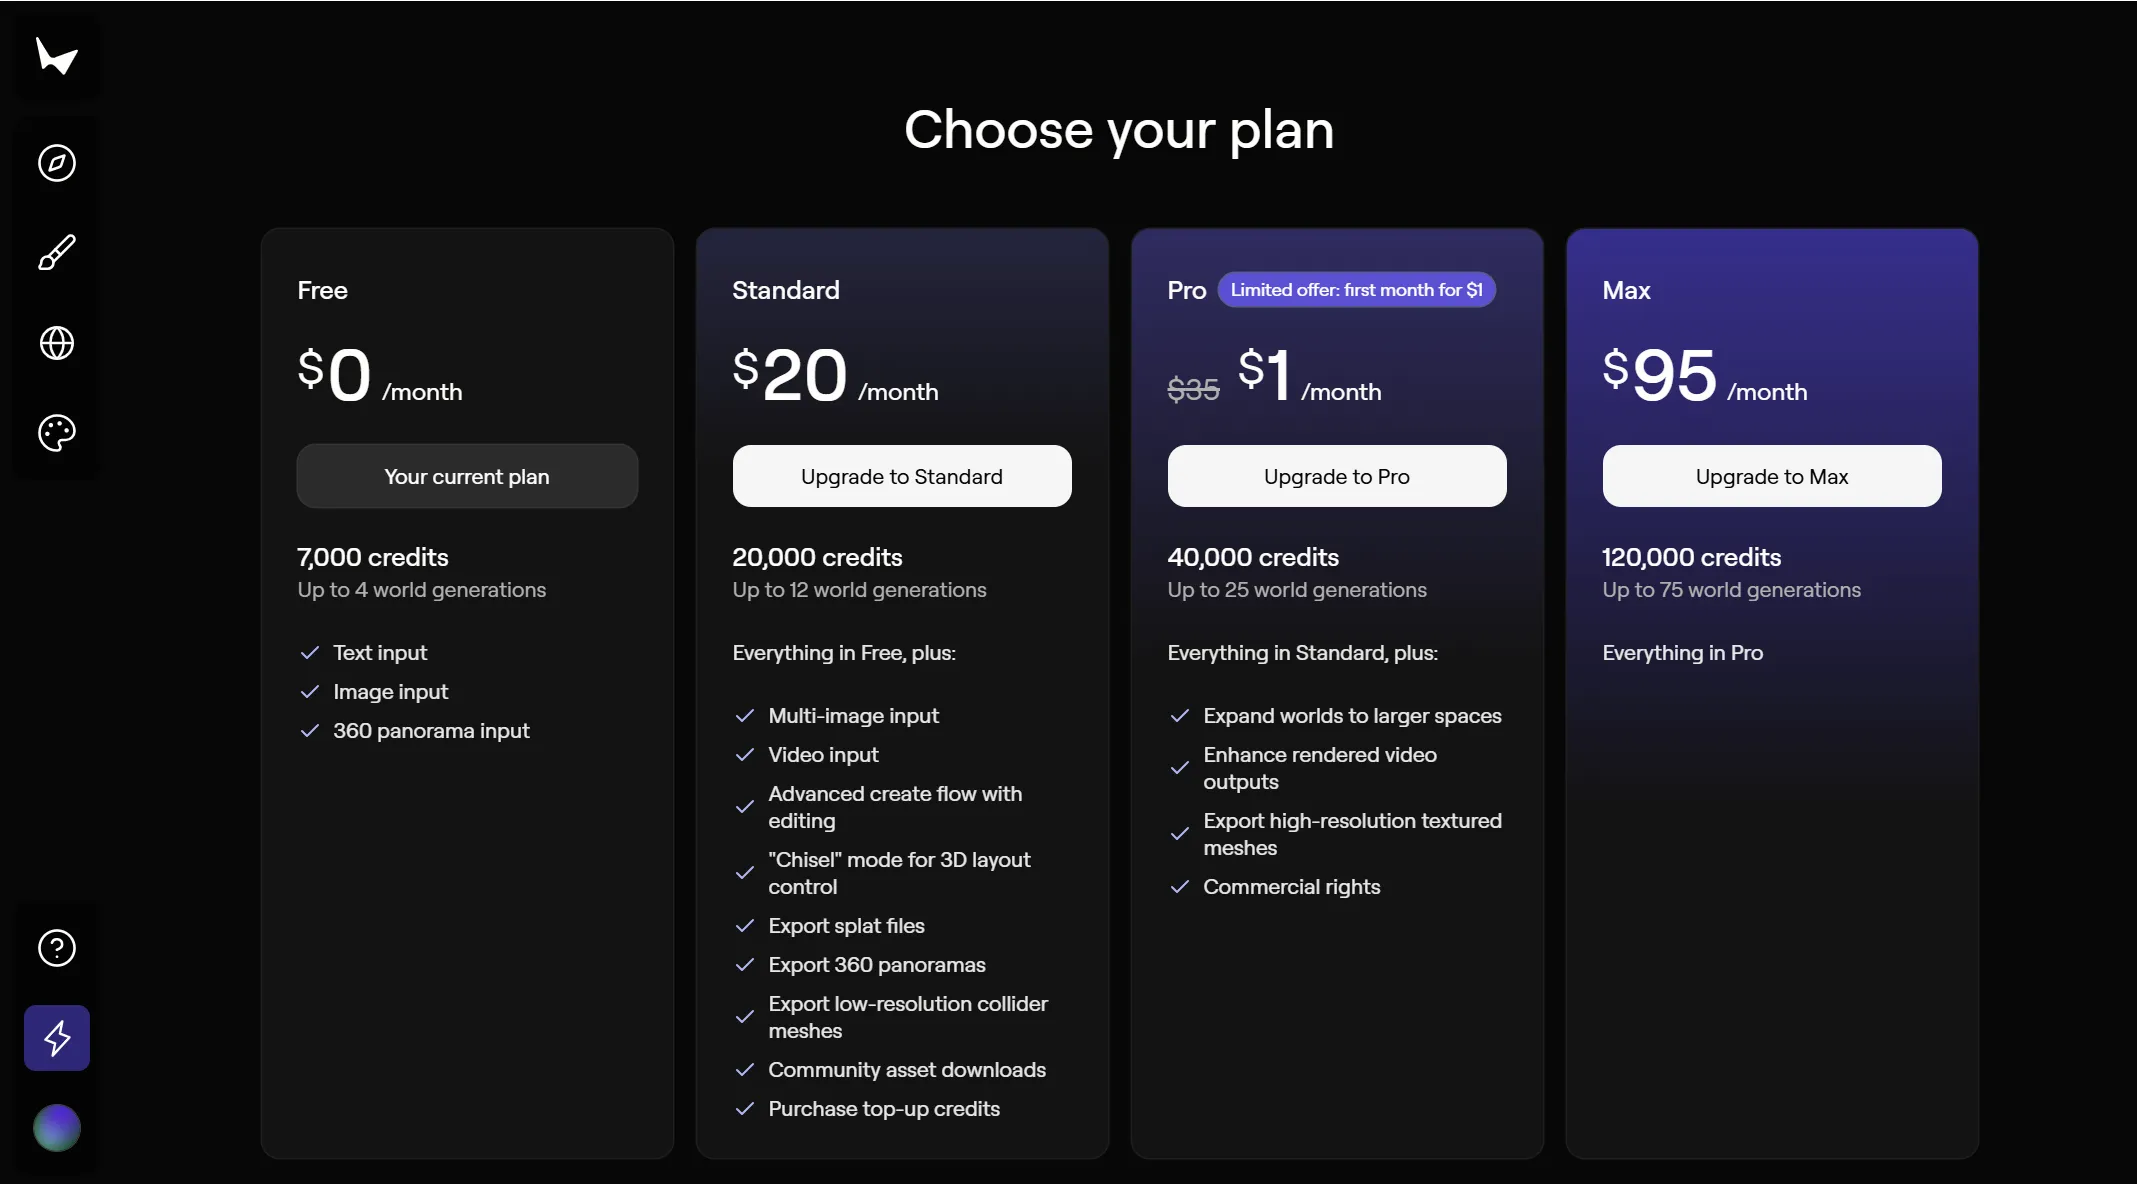Click the color palette icon

tap(57, 433)
